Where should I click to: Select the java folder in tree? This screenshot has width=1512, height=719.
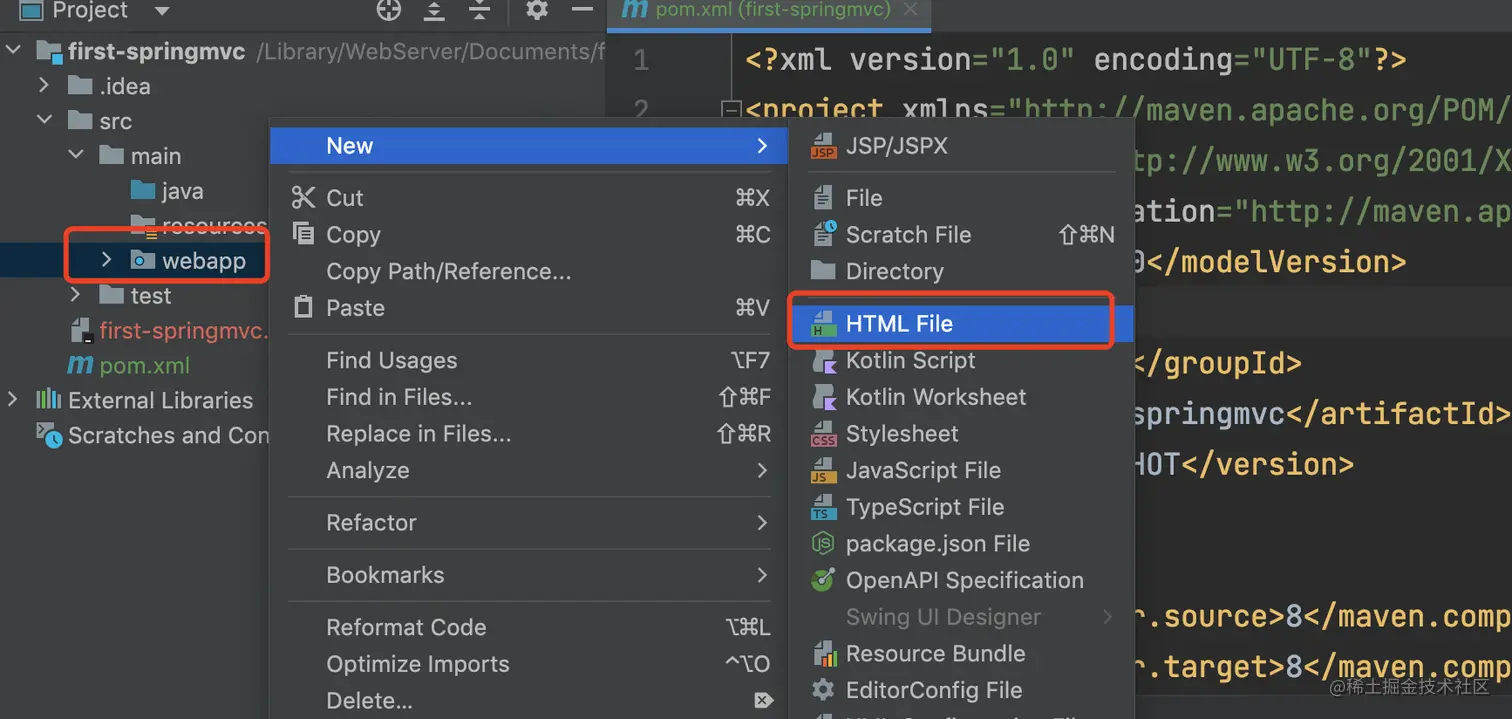(x=181, y=191)
